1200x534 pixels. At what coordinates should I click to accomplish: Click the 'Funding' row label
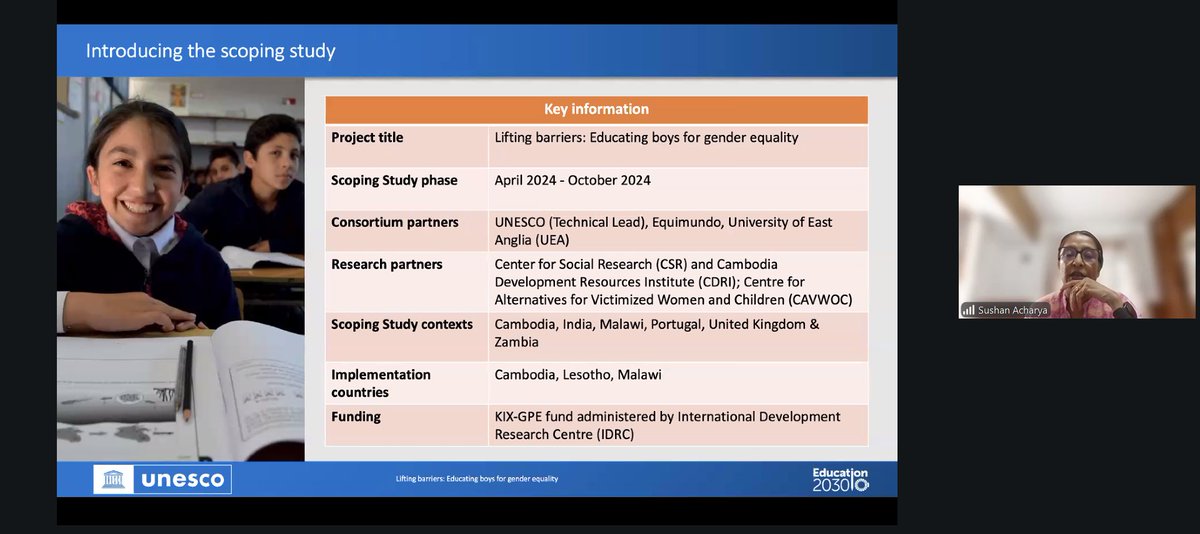coord(356,416)
